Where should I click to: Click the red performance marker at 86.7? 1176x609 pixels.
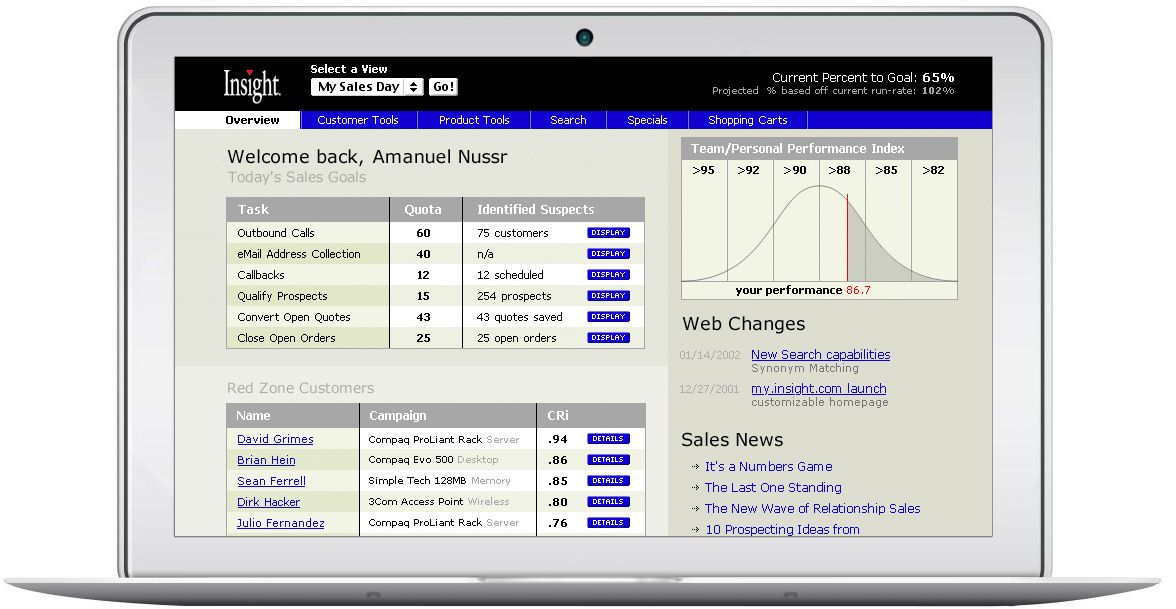pyautogui.click(x=846, y=235)
